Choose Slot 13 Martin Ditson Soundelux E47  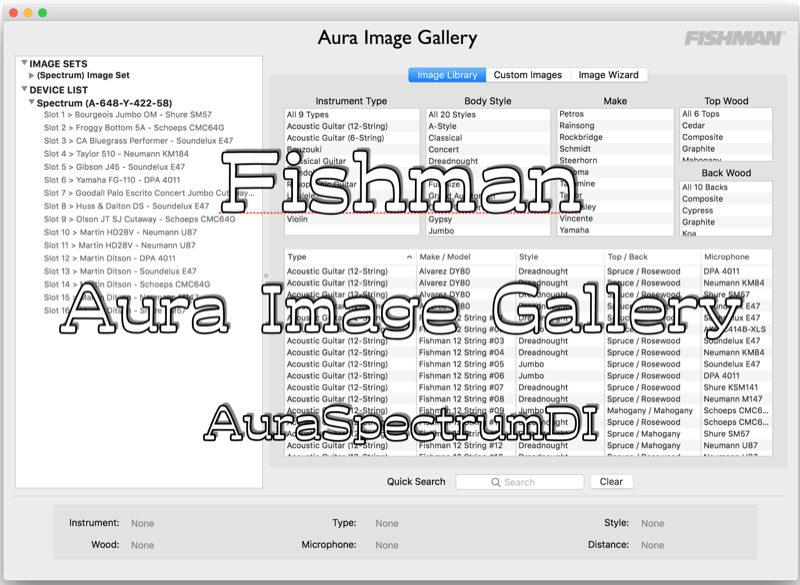(120, 271)
